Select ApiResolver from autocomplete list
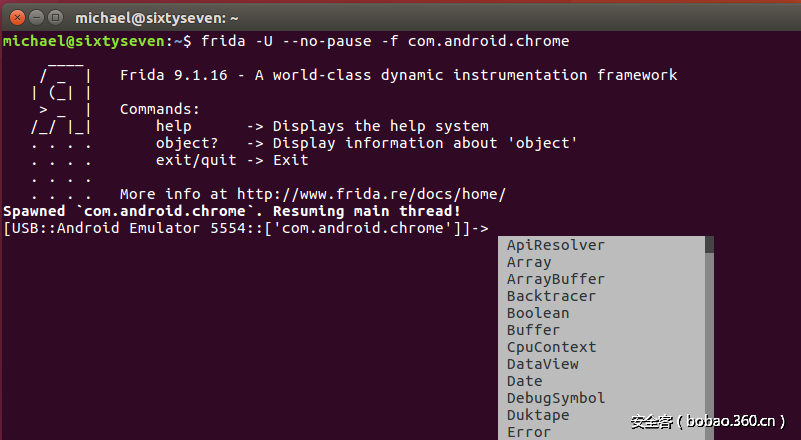 (x=555, y=245)
